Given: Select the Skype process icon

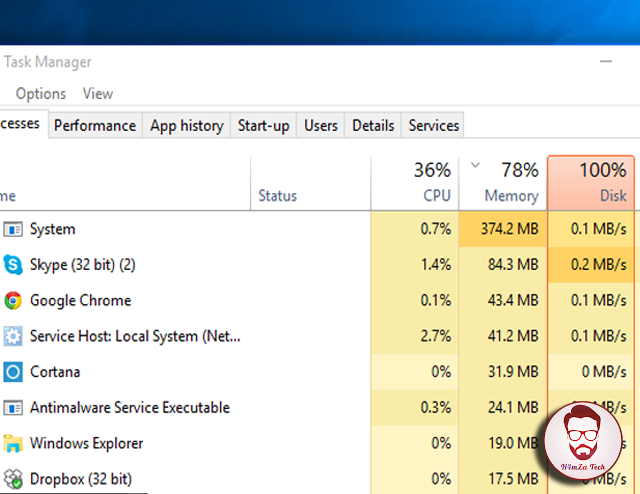Looking at the screenshot, I should pos(13,265).
